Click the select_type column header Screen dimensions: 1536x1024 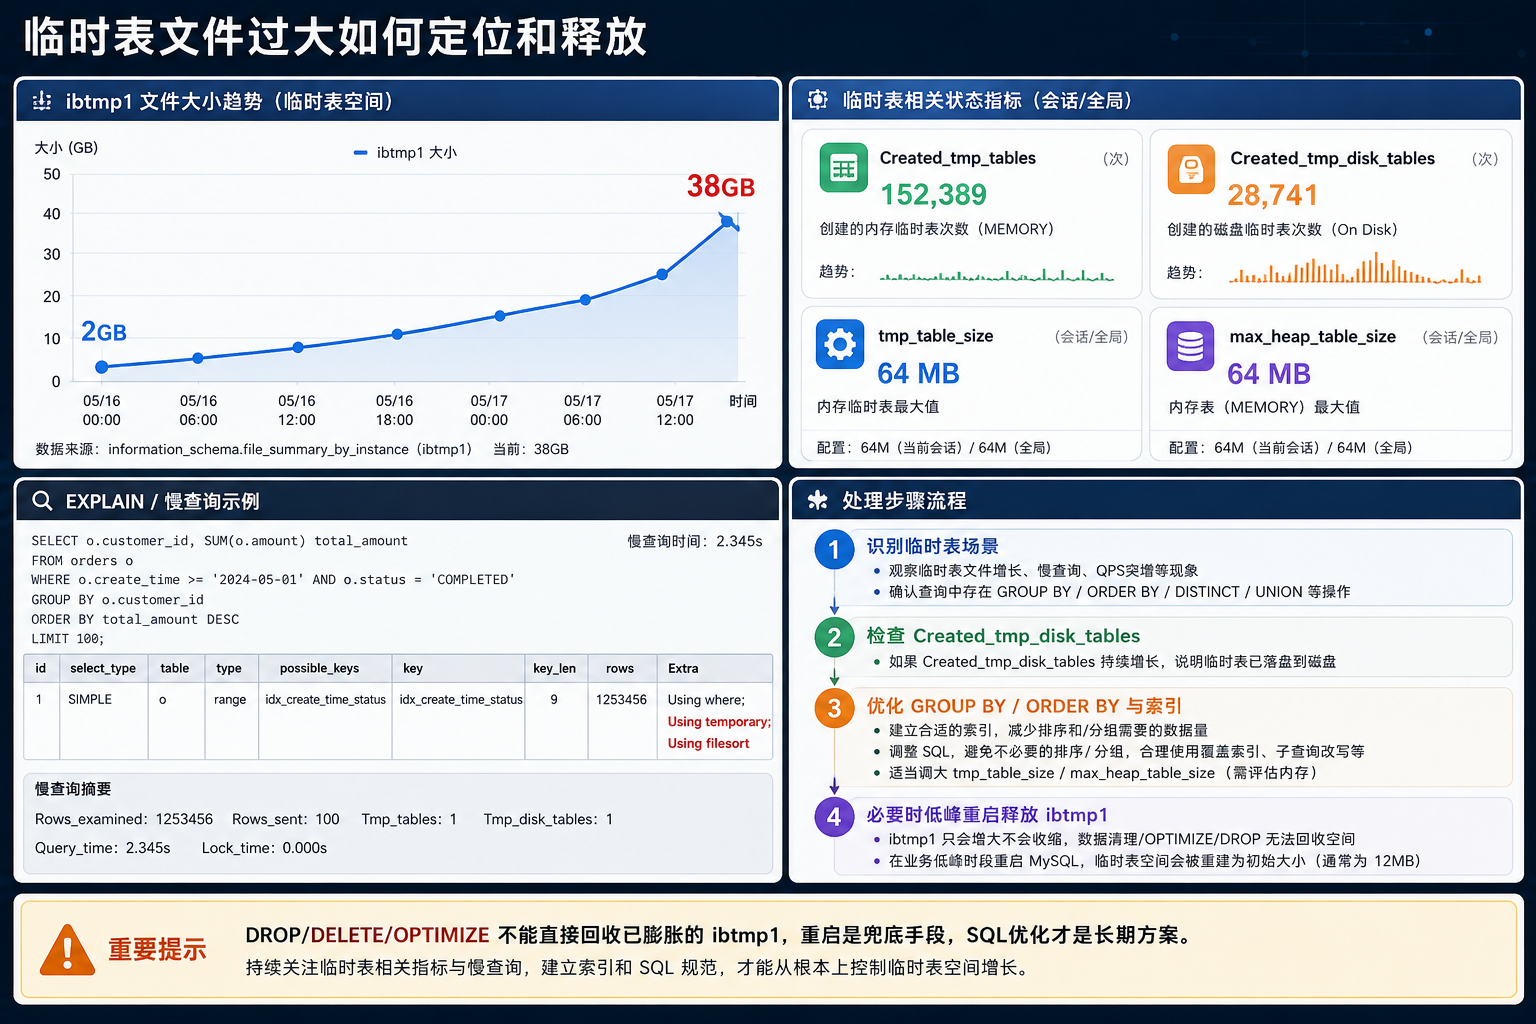tap(103, 668)
